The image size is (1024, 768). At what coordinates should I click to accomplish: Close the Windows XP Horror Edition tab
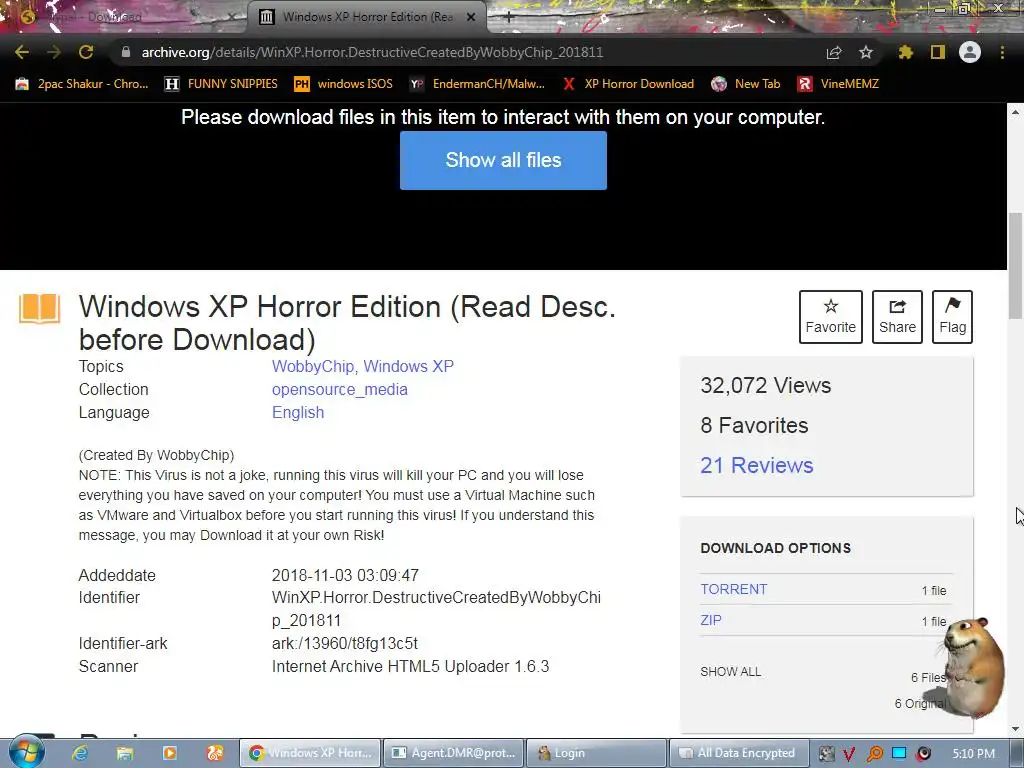pos(471,17)
